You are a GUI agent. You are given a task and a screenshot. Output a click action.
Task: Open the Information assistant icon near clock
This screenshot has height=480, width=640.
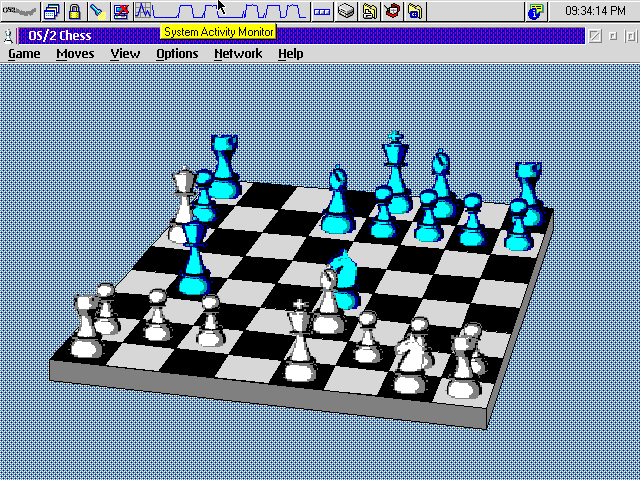coord(536,11)
